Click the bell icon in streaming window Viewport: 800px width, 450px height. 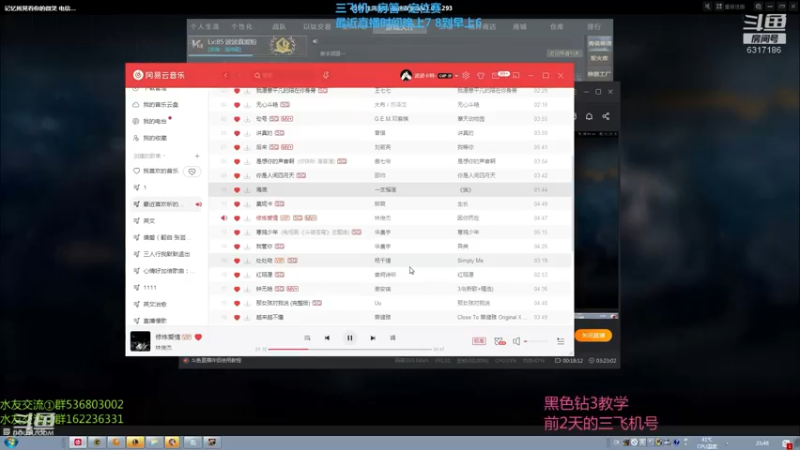589,116
